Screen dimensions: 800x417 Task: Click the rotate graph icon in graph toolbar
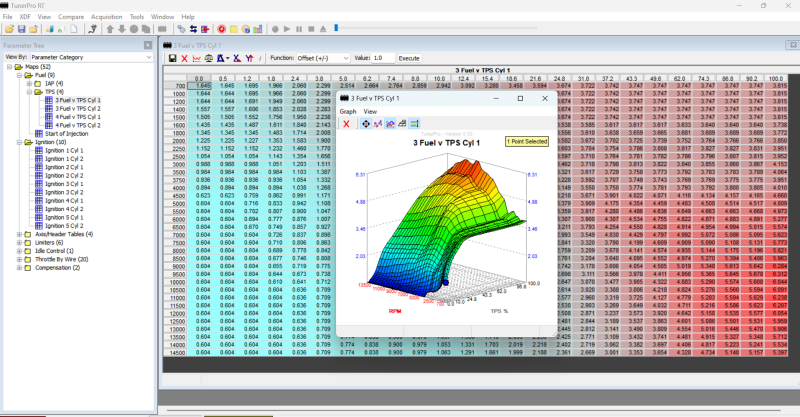coord(366,124)
